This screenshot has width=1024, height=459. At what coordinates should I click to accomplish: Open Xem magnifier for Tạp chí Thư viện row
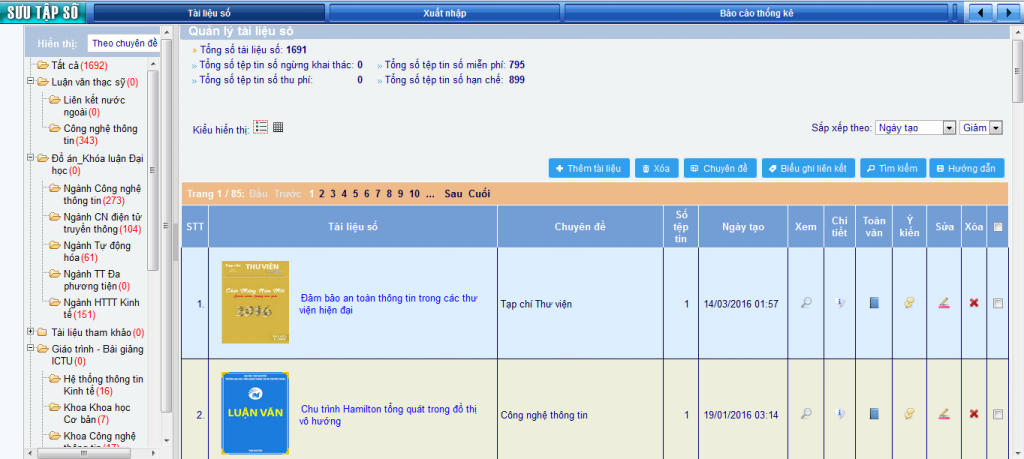[807, 303]
